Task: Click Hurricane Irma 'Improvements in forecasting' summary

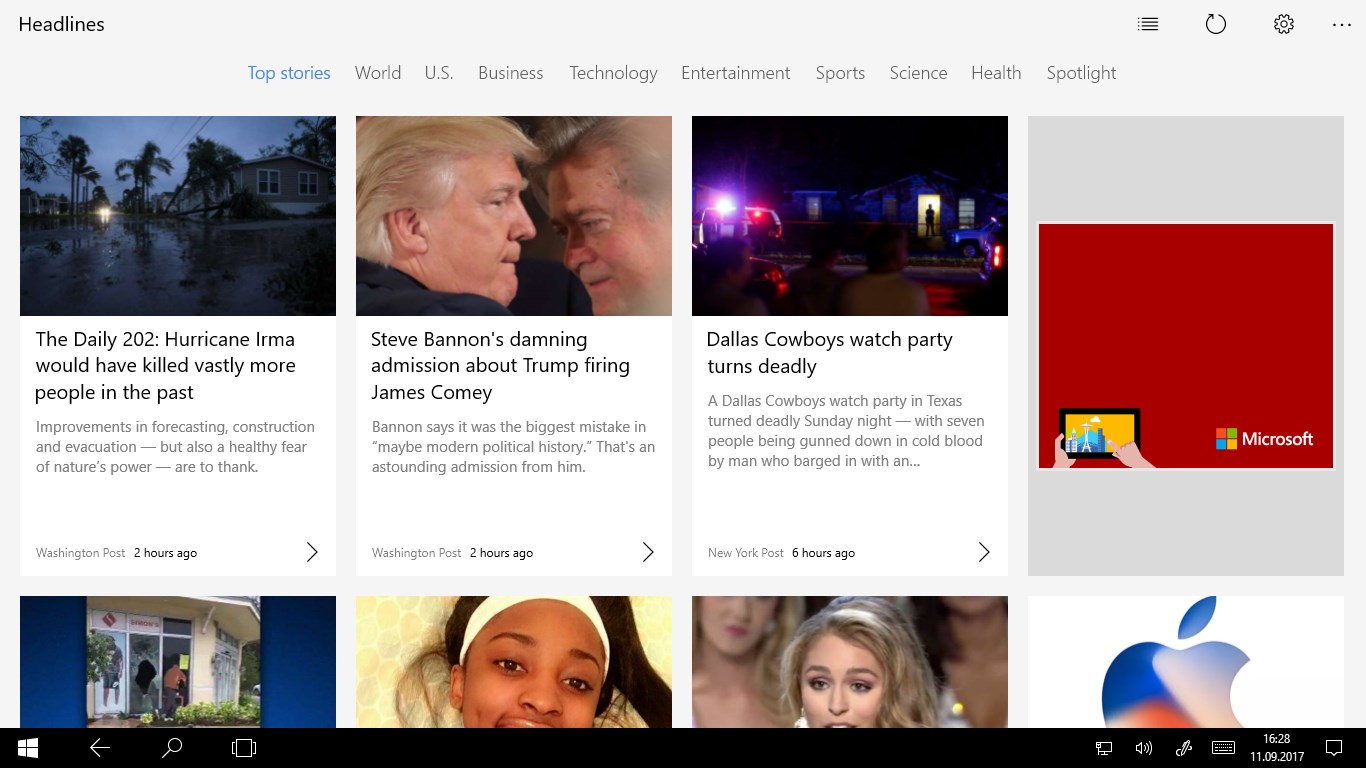Action: pos(175,447)
